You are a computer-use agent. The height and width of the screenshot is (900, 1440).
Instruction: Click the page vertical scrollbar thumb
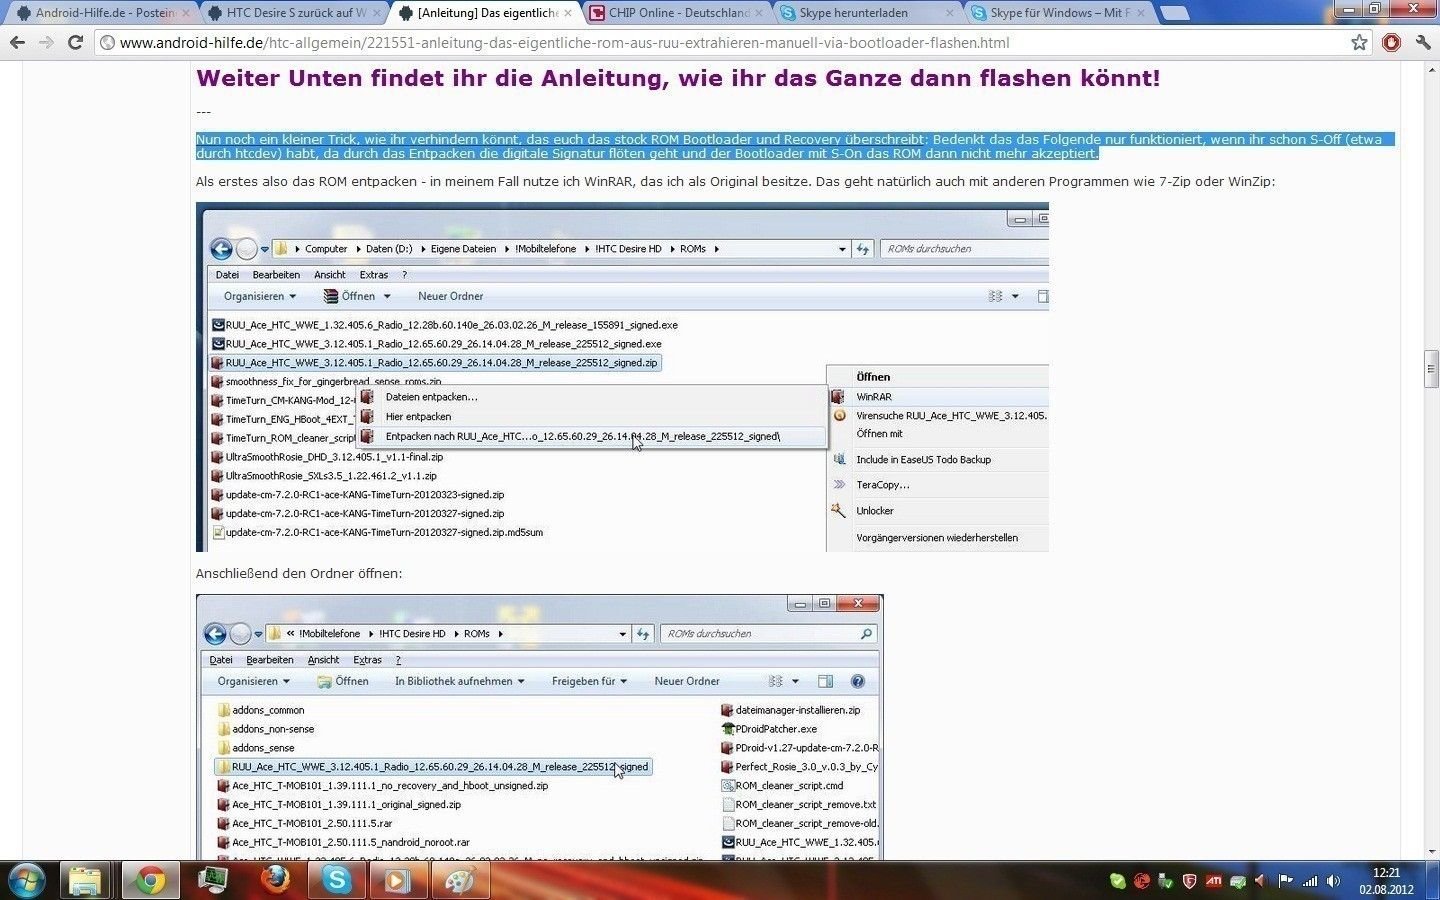click(x=1431, y=368)
